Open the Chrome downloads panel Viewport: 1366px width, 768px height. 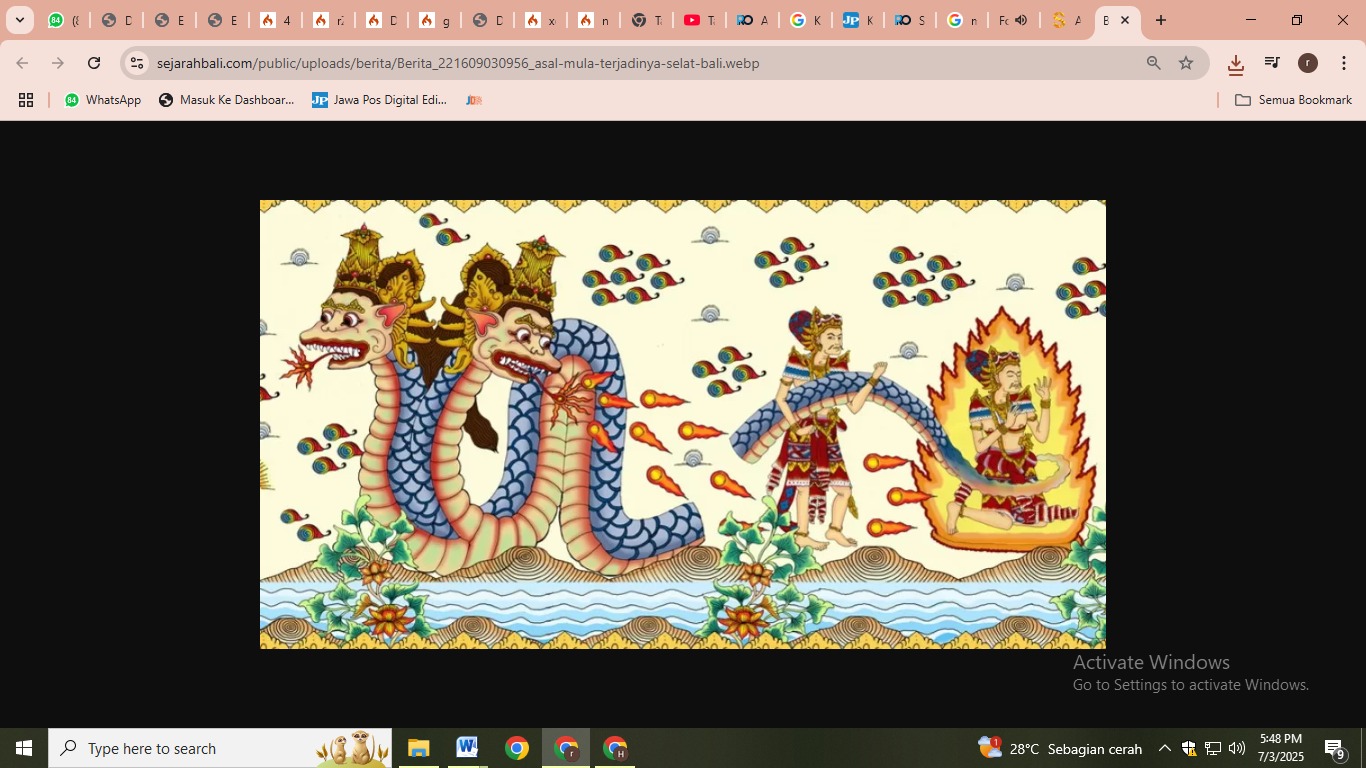tap(1236, 64)
